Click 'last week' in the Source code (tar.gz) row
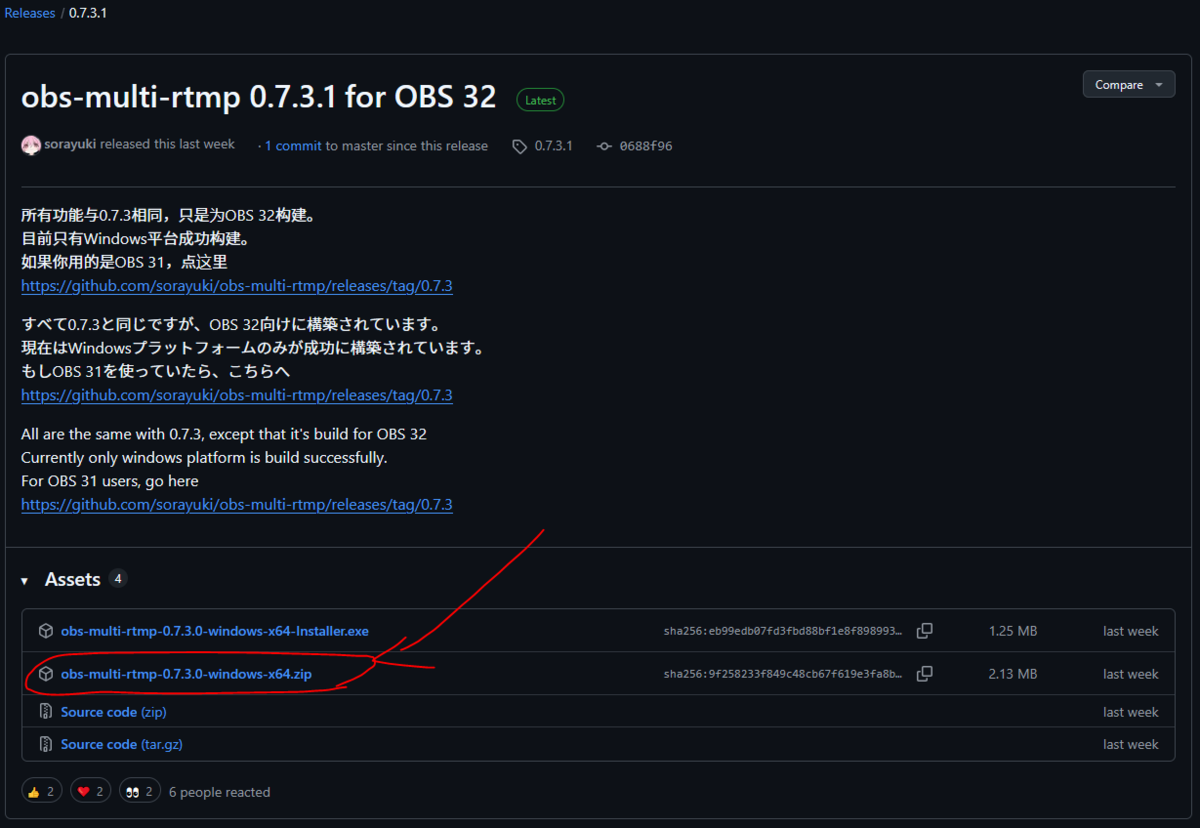The height and width of the screenshot is (828, 1200). click(1131, 744)
